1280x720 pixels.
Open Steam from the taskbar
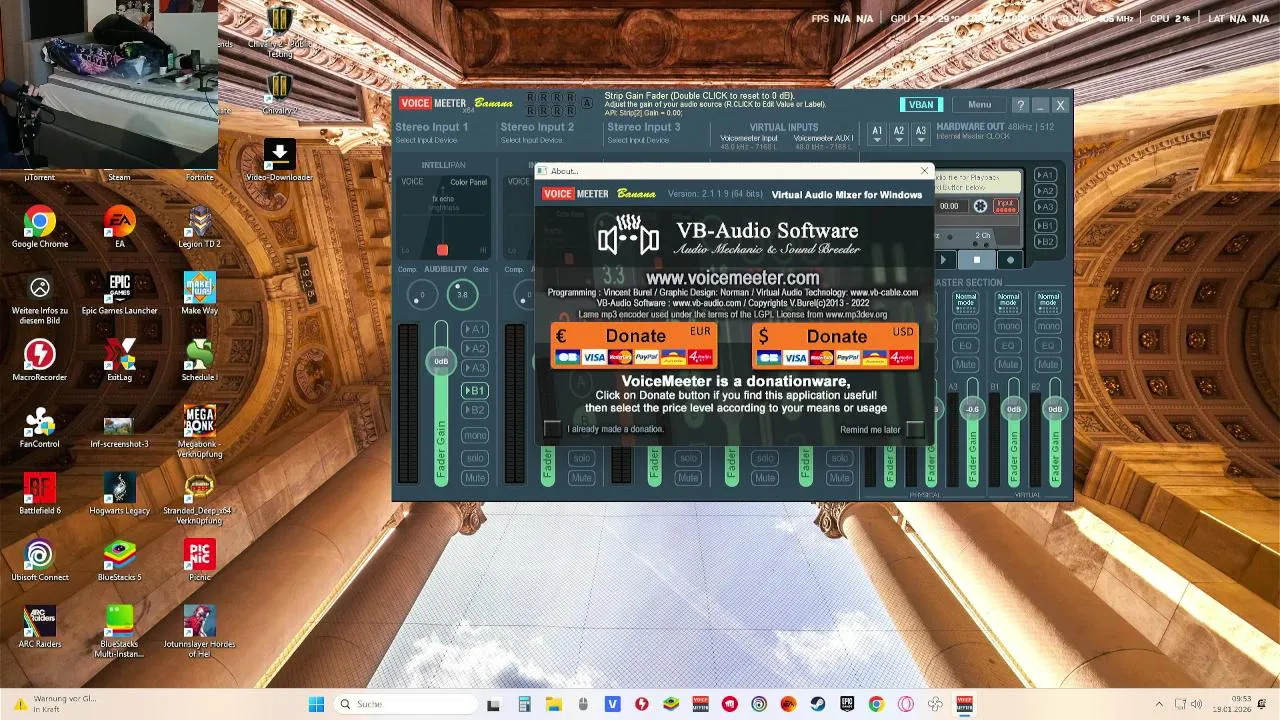tap(818, 704)
